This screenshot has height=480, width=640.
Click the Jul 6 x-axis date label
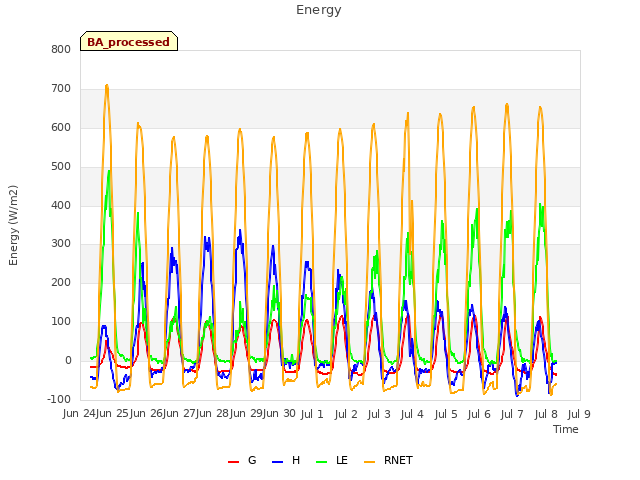tap(479, 414)
